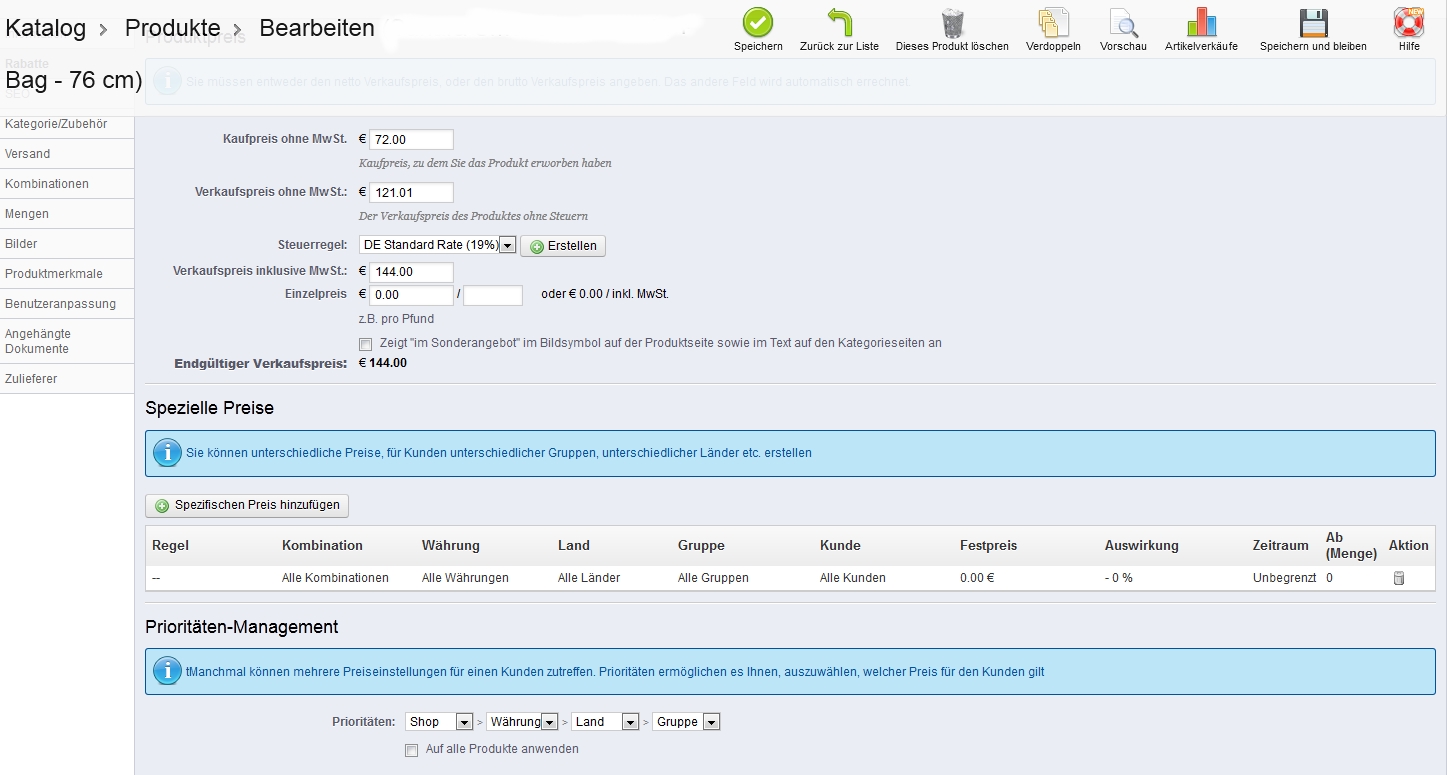Screen dimensions: 1447x775
Task: Click the 'Unbegrenzt' Zeitraum cell
Action: pos(1284,578)
